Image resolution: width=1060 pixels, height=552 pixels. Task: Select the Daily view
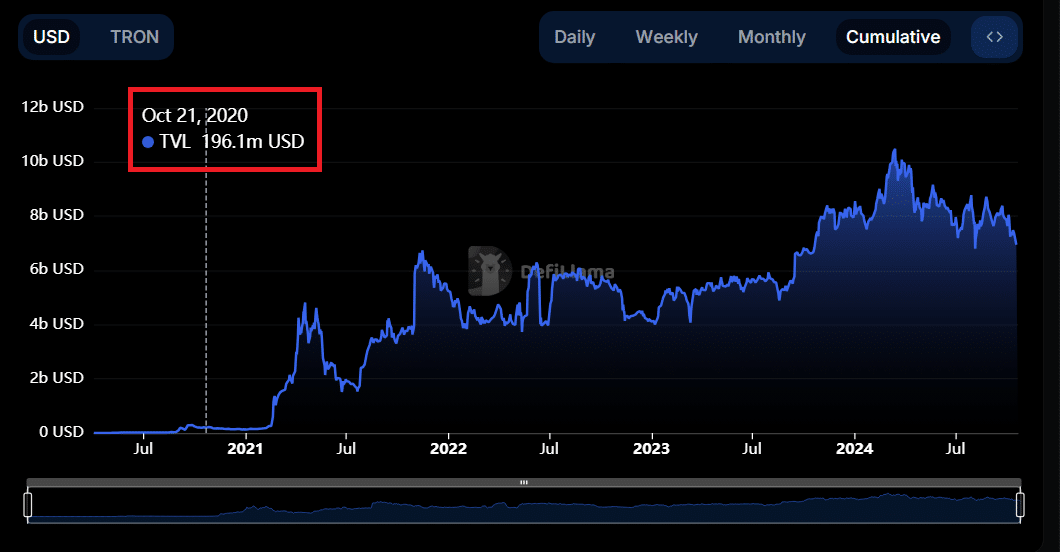pyautogui.click(x=574, y=37)
